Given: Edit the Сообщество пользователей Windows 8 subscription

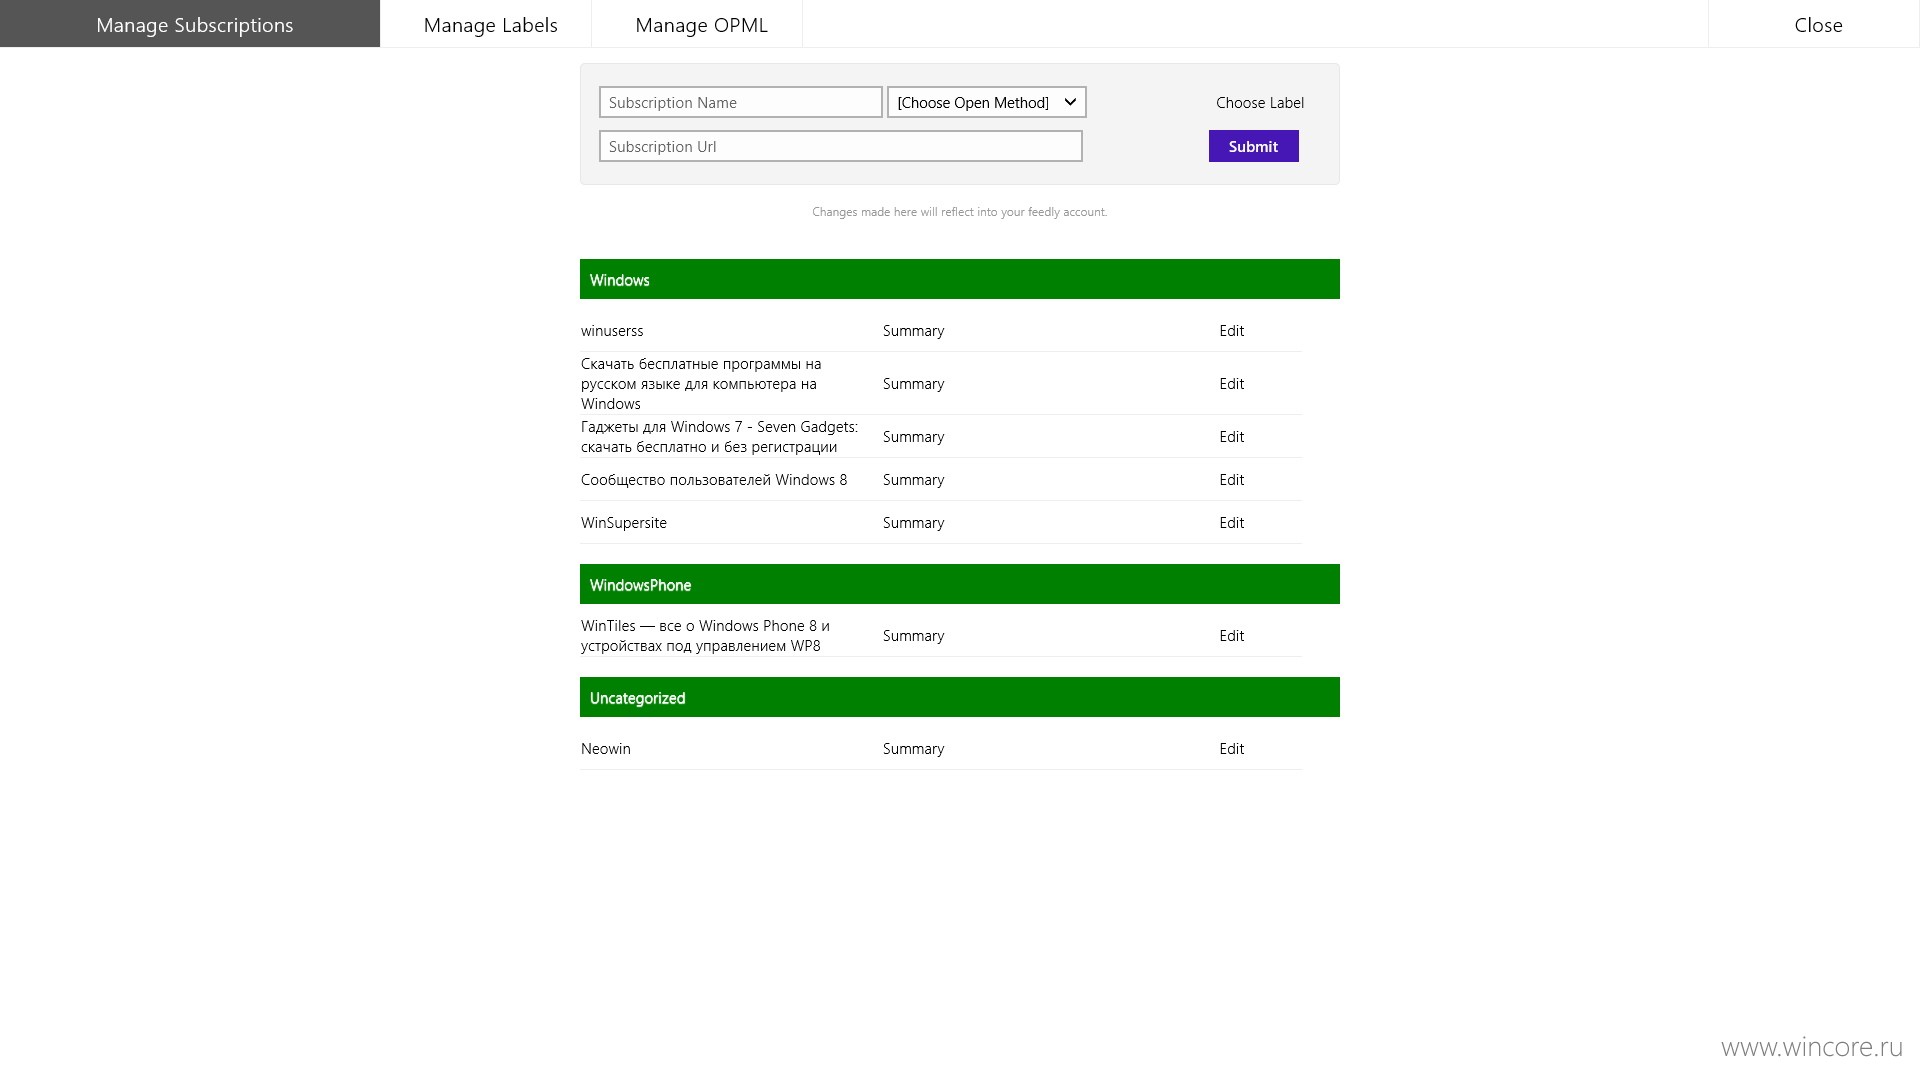Looking at the screenshot, I should click(1232, 480).
